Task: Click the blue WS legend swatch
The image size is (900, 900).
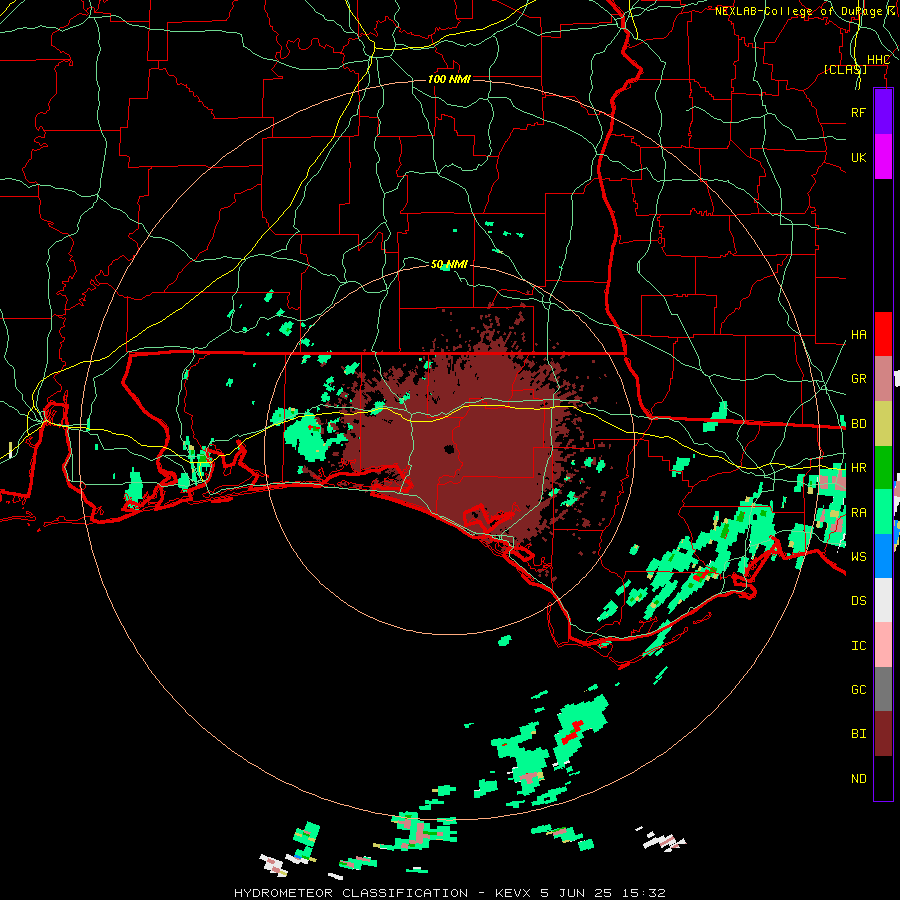Action: pos(883,556)
